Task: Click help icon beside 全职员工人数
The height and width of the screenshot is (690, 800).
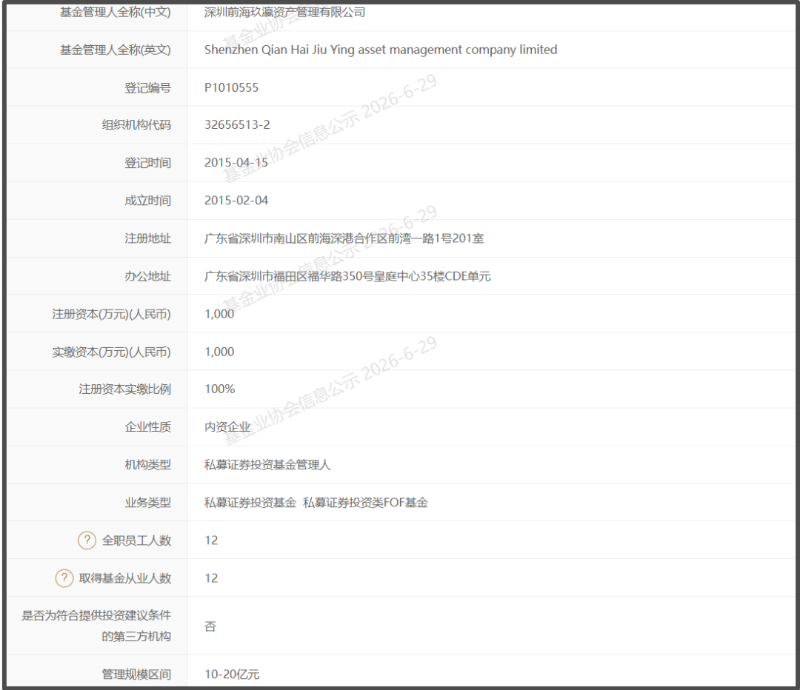Action: (87, 540)
